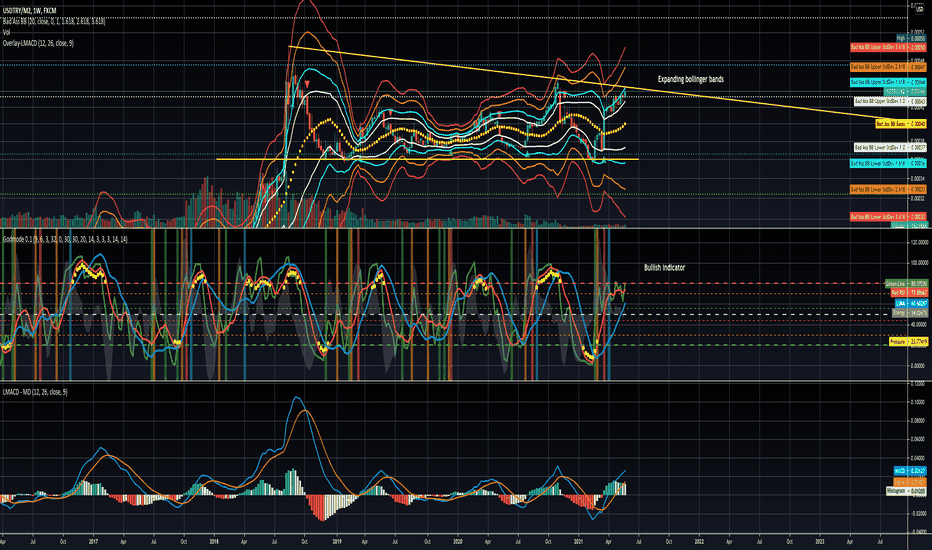
Task: Select the Vol indicator legend
Action: [x=7, y=32]
